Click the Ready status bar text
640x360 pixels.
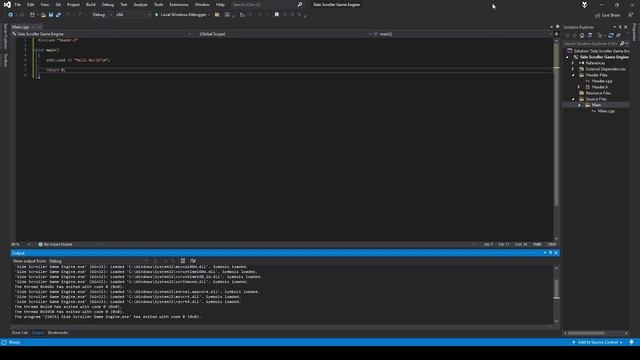pos(14,342)
